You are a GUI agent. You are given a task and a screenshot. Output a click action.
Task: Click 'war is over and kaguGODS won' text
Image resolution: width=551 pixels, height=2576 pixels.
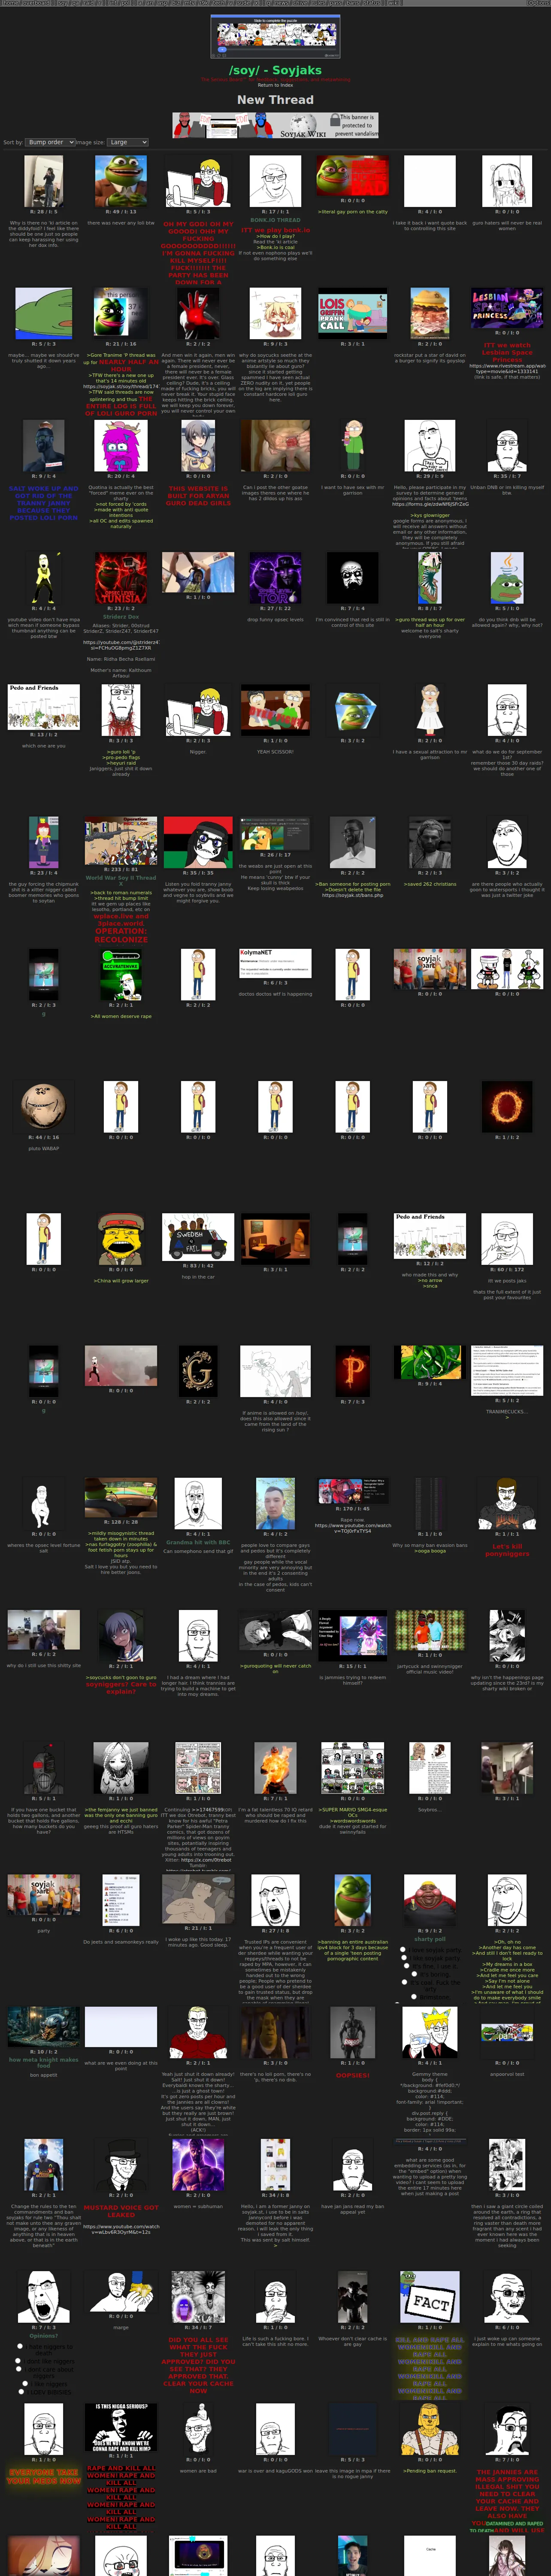[x=275, y=2470]
